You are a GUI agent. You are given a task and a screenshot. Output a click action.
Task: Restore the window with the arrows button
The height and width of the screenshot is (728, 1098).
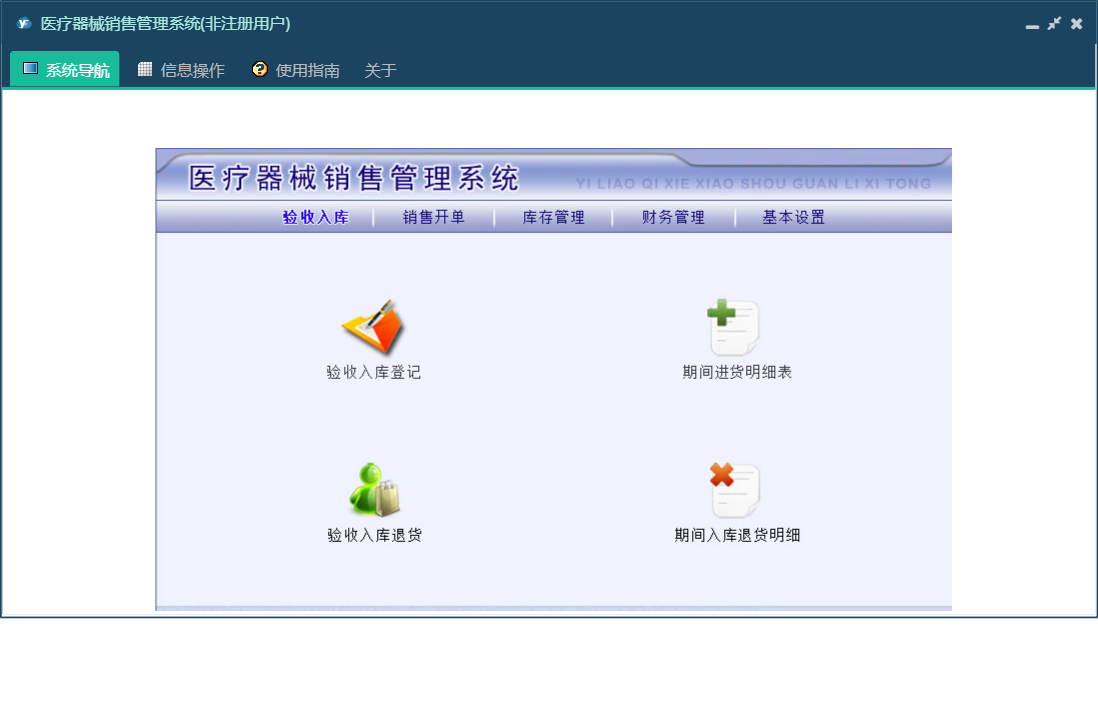click(1054, 24)
